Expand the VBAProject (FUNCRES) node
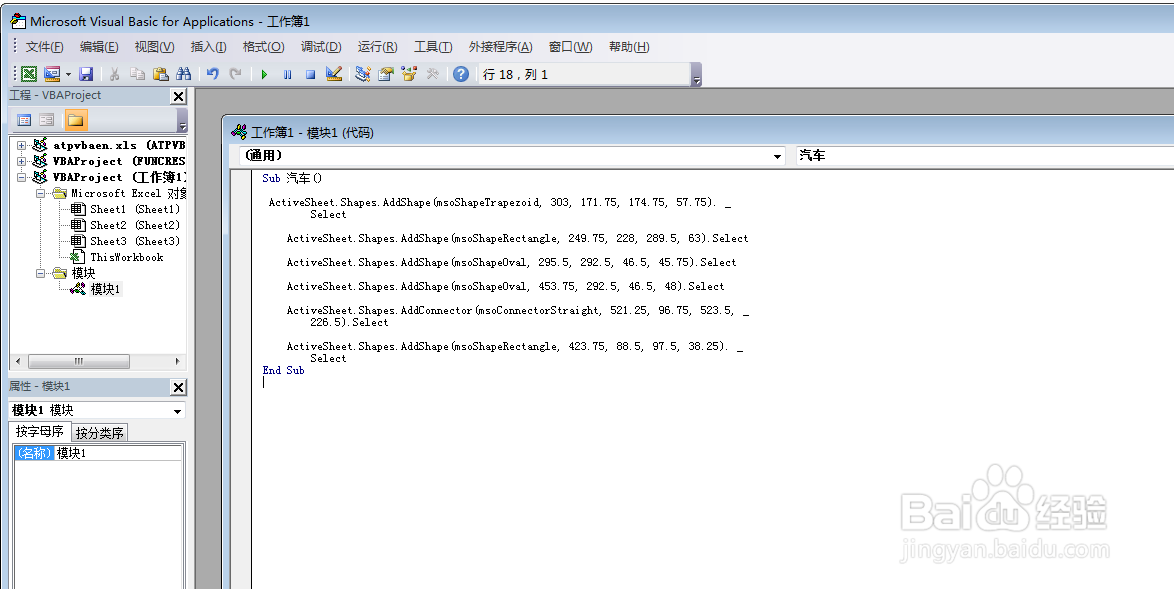 pyautogui.click(x=21, y=161)
